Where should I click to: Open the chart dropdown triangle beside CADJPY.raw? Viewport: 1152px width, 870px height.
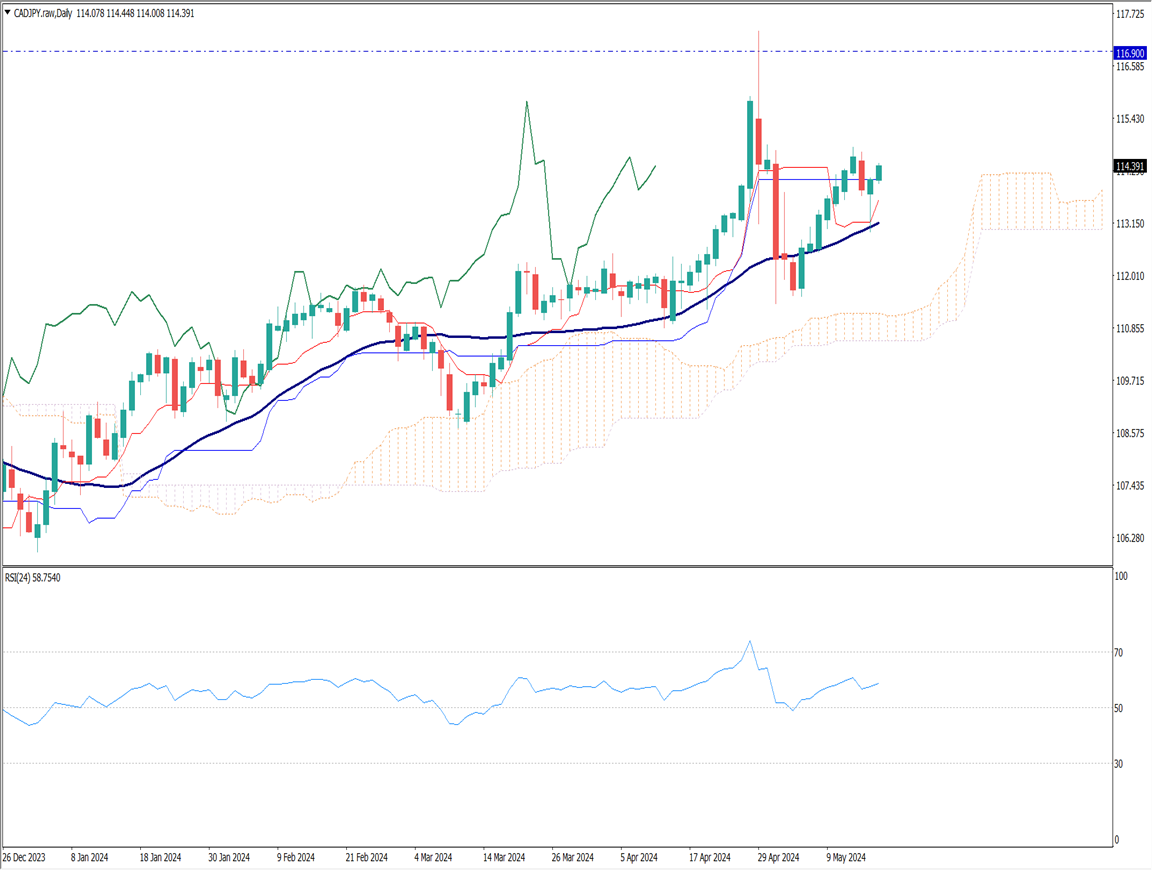click(x=8, y=13)
